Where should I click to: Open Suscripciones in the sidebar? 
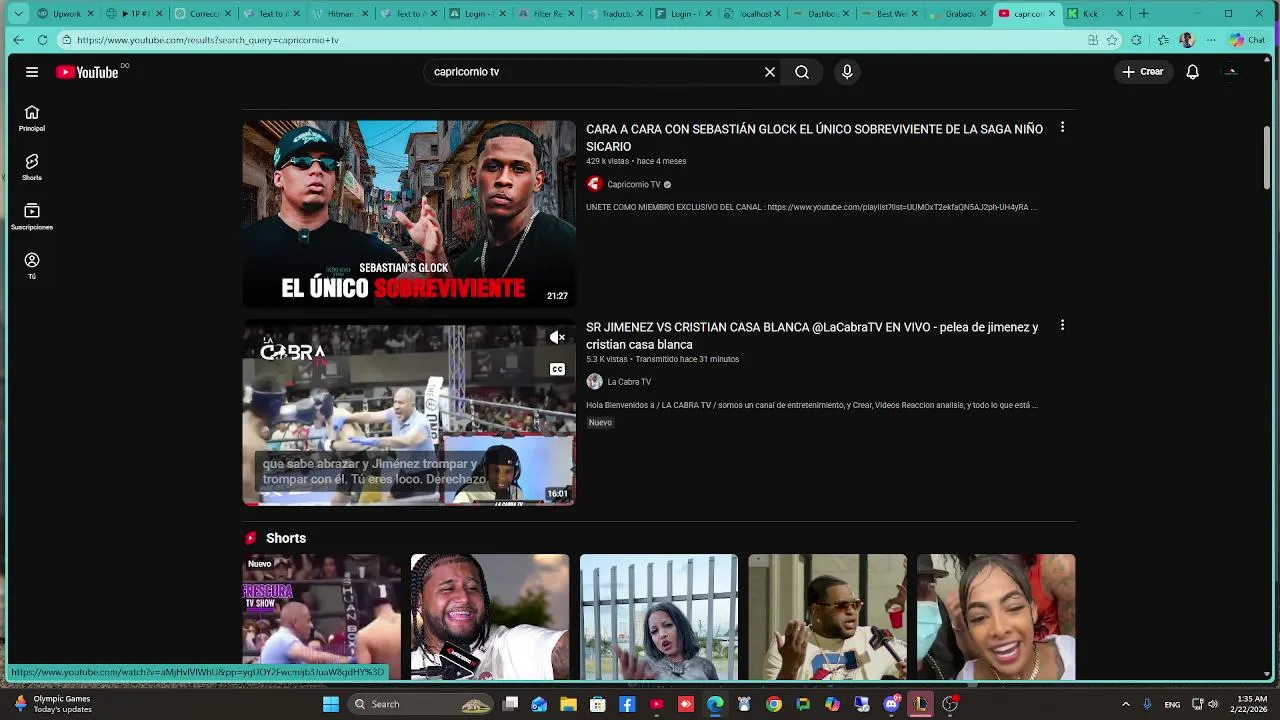point(32,216)
